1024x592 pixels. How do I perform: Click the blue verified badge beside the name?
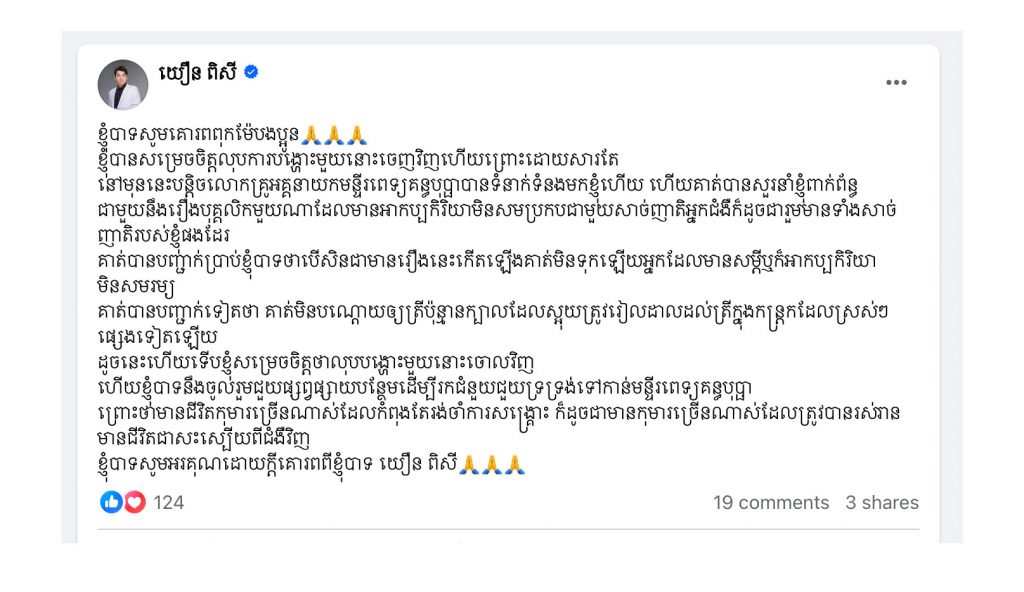(251, 72)
